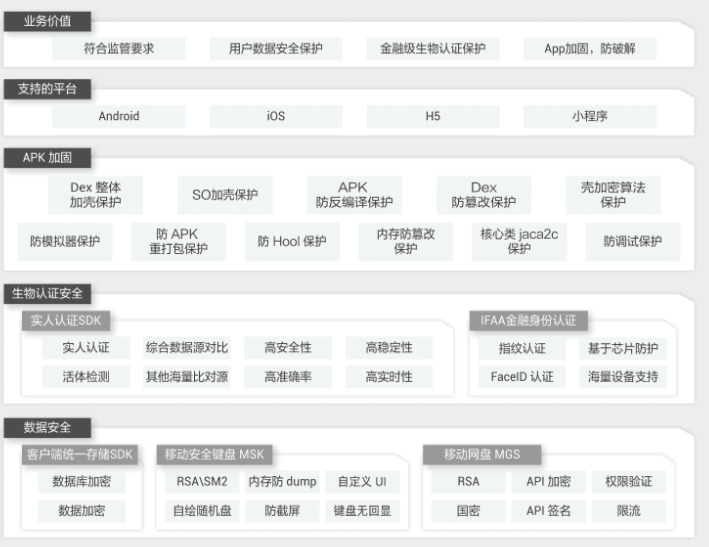The height and width of the screenshot is (547, 709).
Task: Click the 移动网盘 MGS group label
Action: point(482,455)
